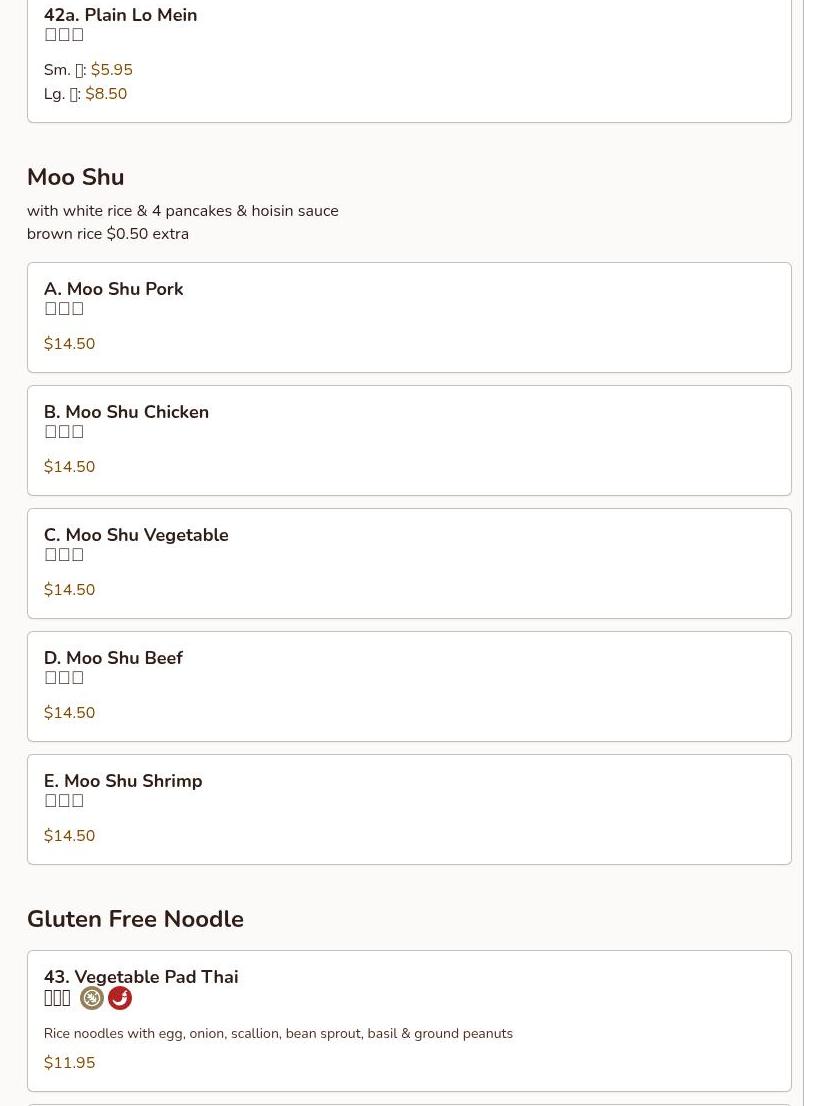
Task: Click the $11.95 Pad Thai price
Action: 69,1063
